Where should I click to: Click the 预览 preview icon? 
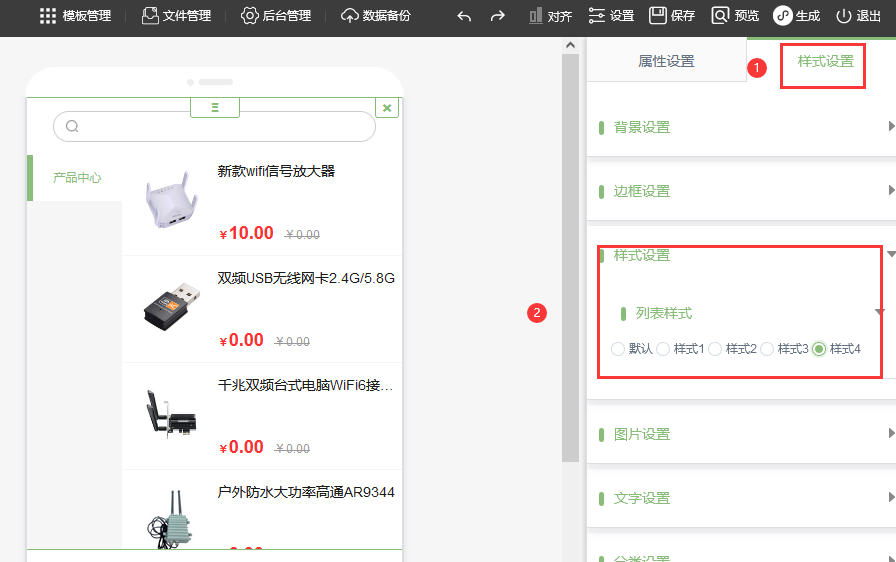coord(720,15)
